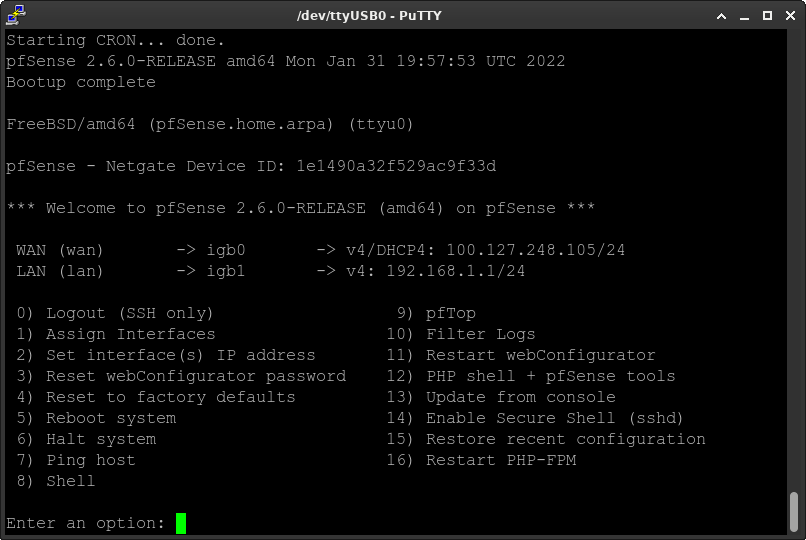Click option '4) Reset to factory defaults'

pyautogui.click(x=156, y=397)
